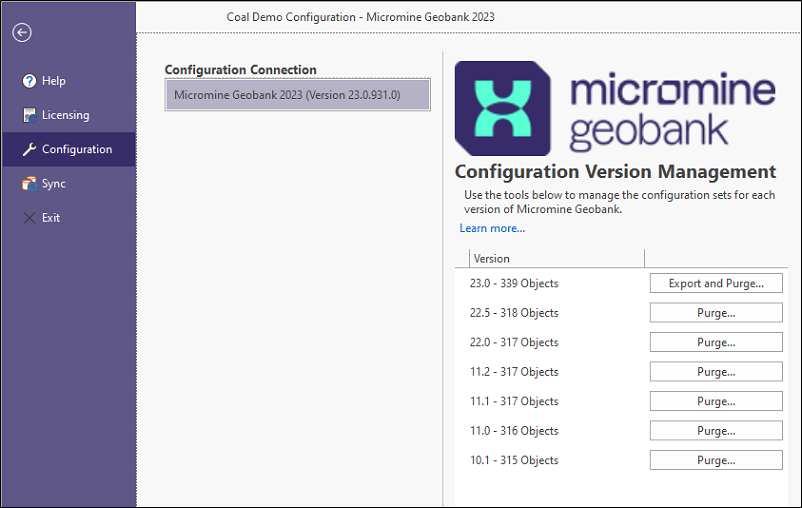Purge the 11.1 configuration set
802x508 pixels.
pyautogui.click(x=716, y=402)
